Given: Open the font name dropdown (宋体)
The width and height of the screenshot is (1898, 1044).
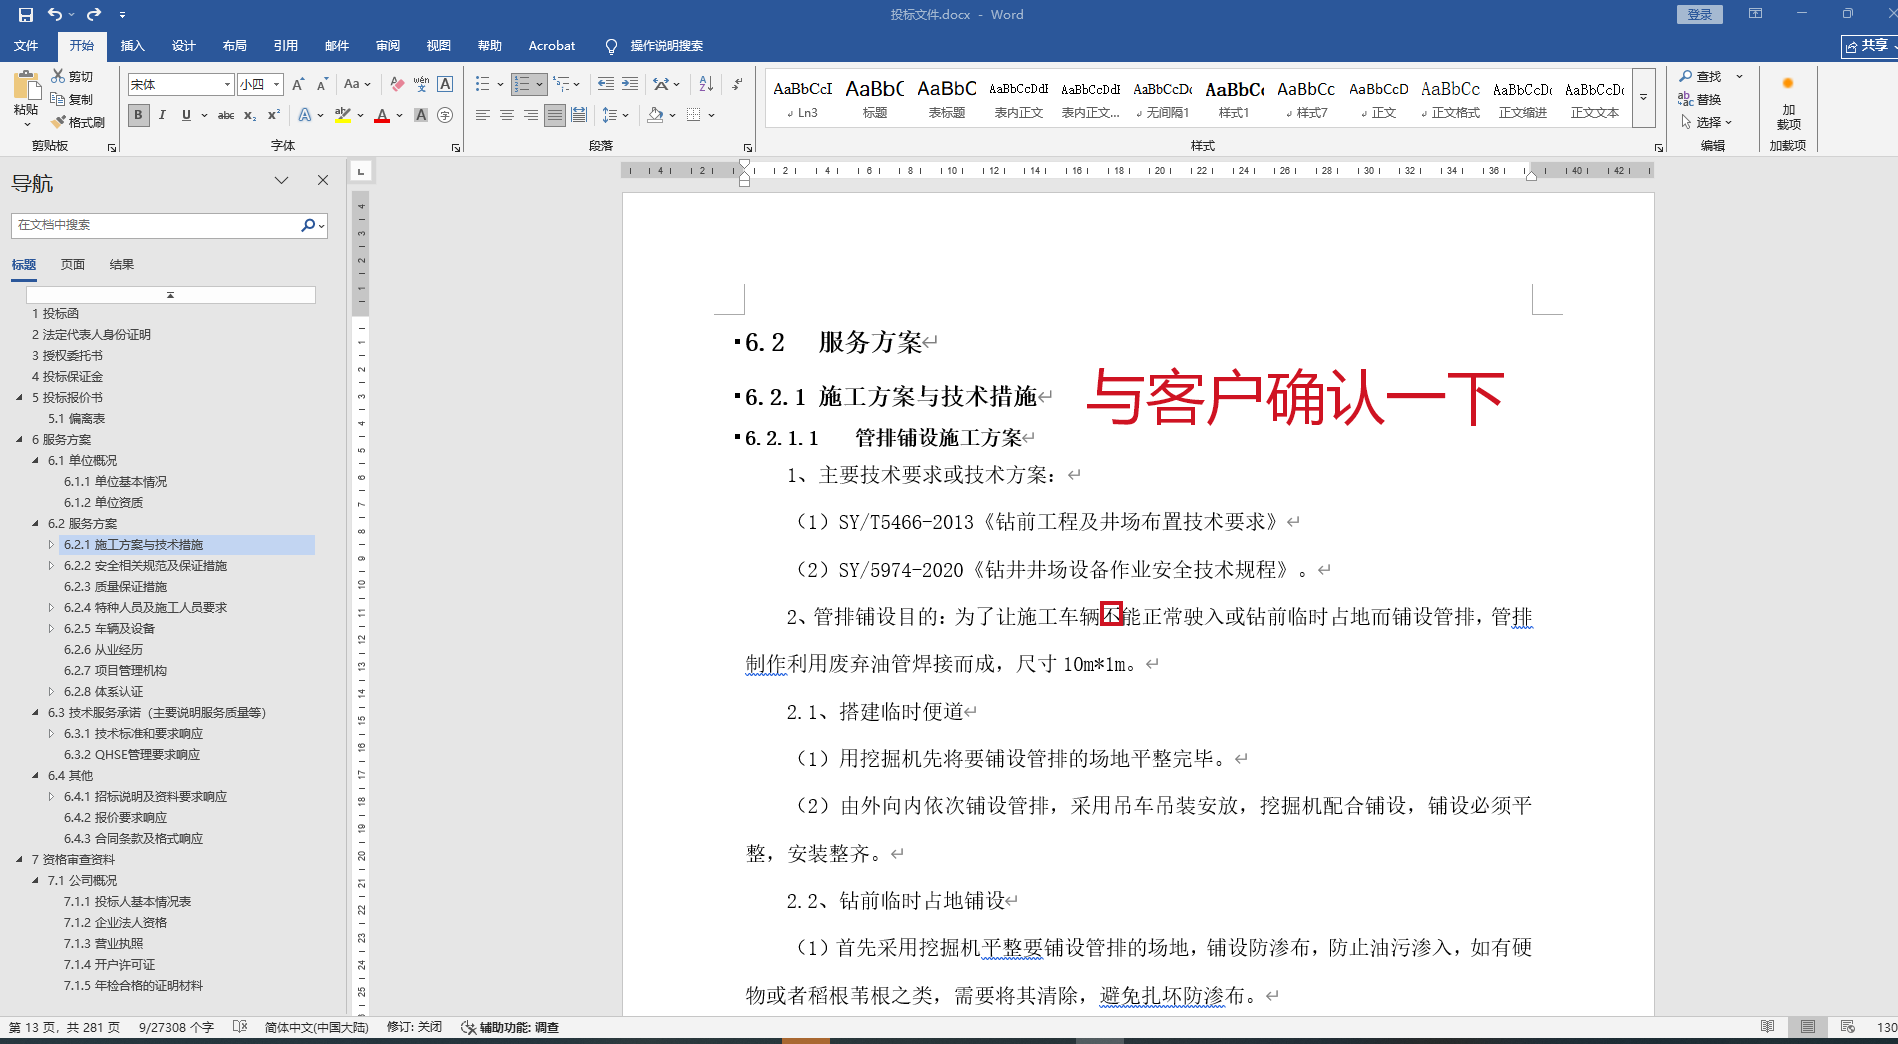Looking at the screenshot, I should coord(227,85).
